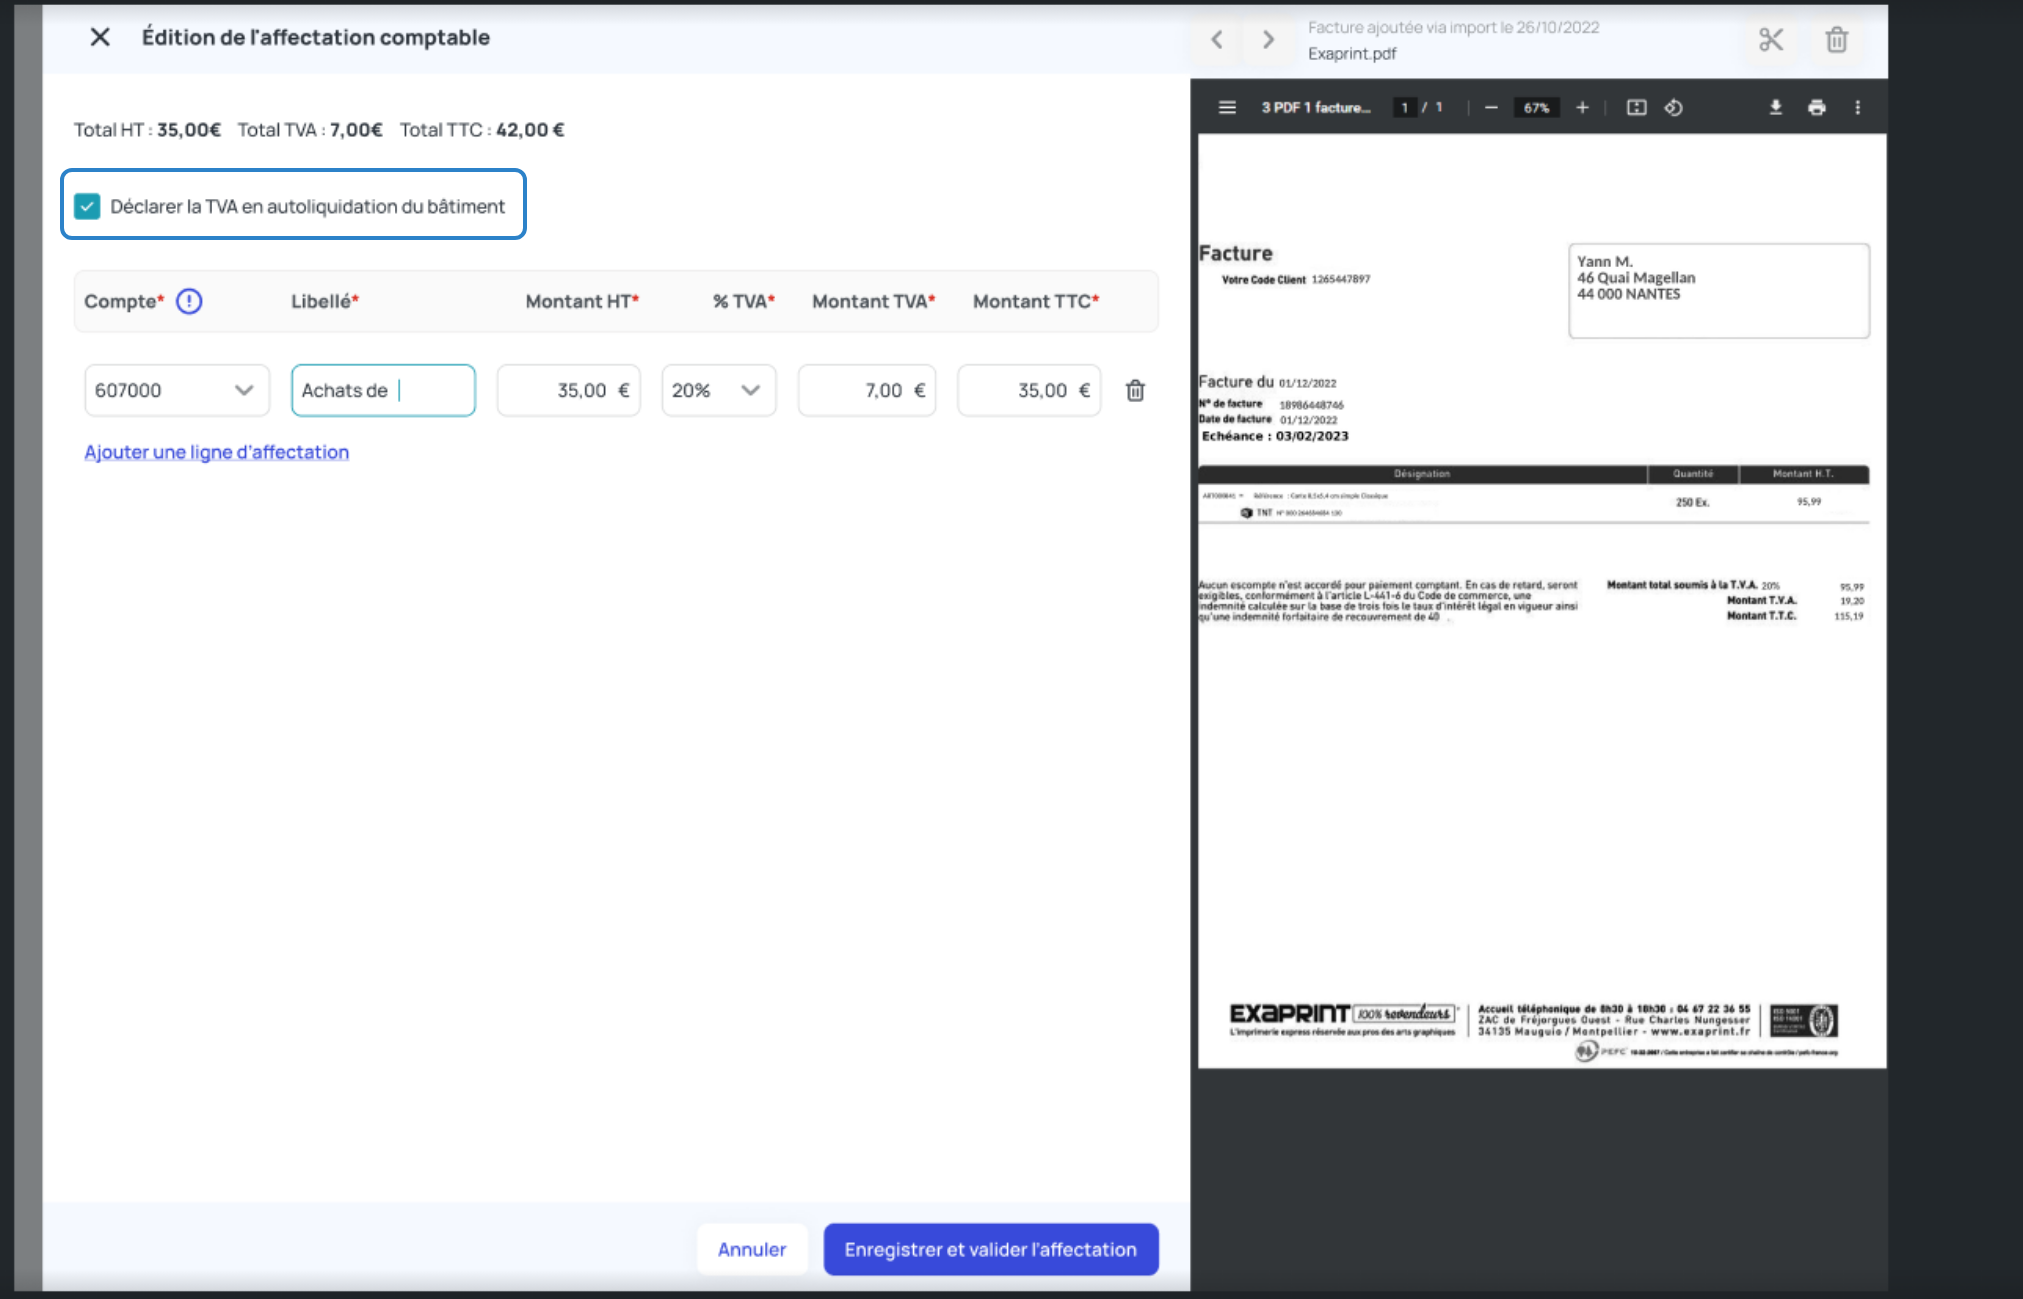Delete the 607000 allocation line
This screenshot has width=2023, height=1299.
(x=1135, y=391)
